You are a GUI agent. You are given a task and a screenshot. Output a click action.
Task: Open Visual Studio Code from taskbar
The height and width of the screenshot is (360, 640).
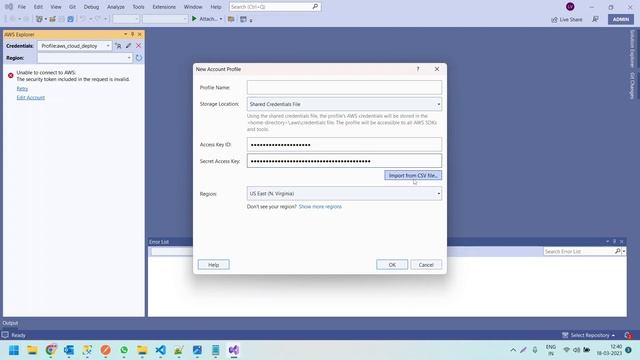coord(160,350)
